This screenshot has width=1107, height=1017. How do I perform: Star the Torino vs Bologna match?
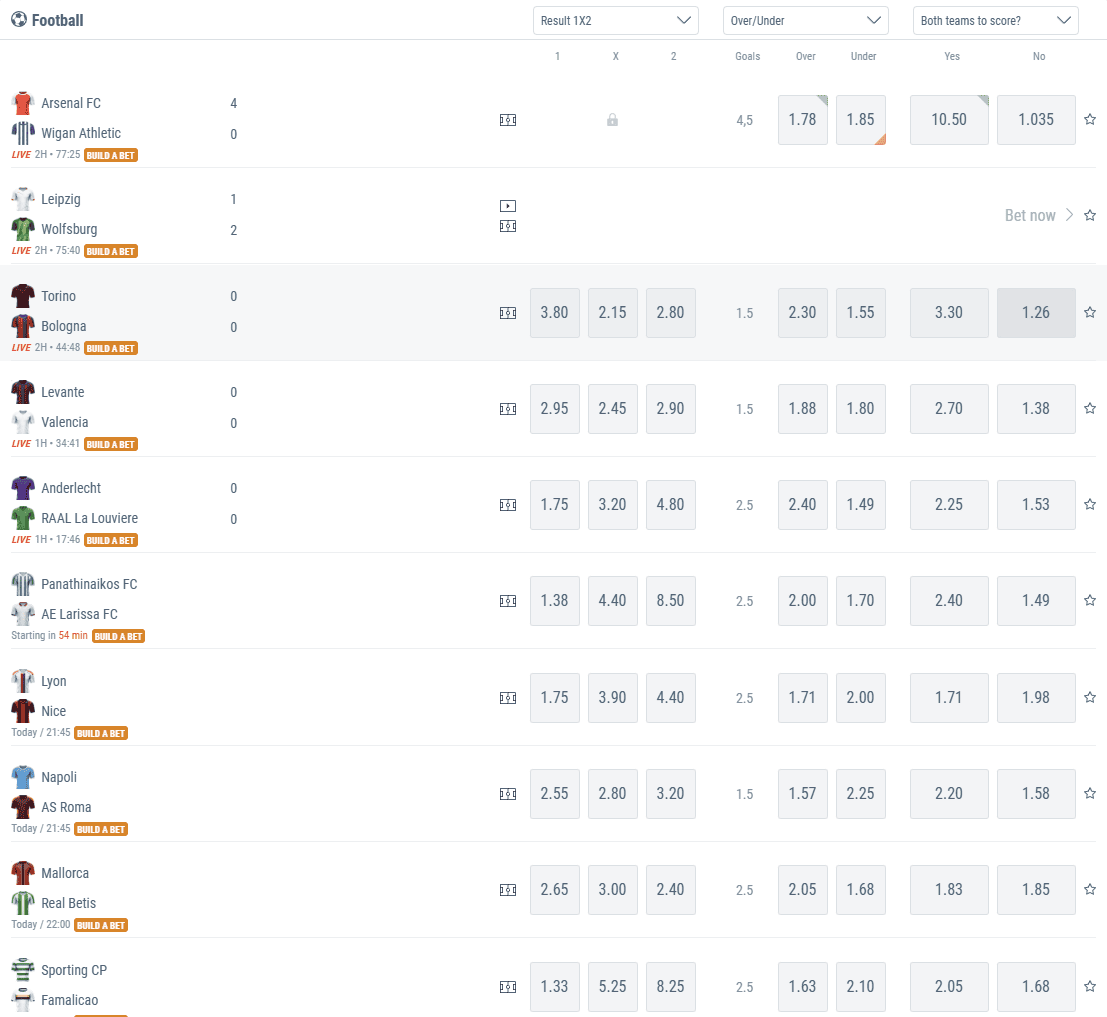click(x=1090, y=312)
